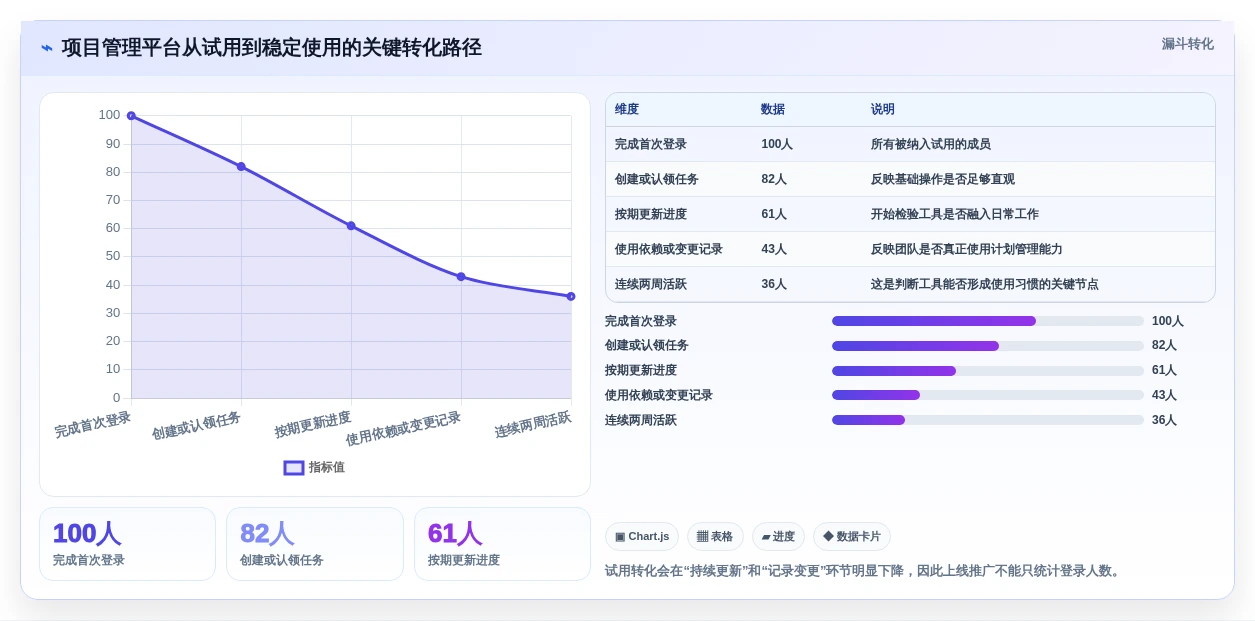Select the 表格 tag chip
The image size is (1255, 621).
(x=715, y=537)
